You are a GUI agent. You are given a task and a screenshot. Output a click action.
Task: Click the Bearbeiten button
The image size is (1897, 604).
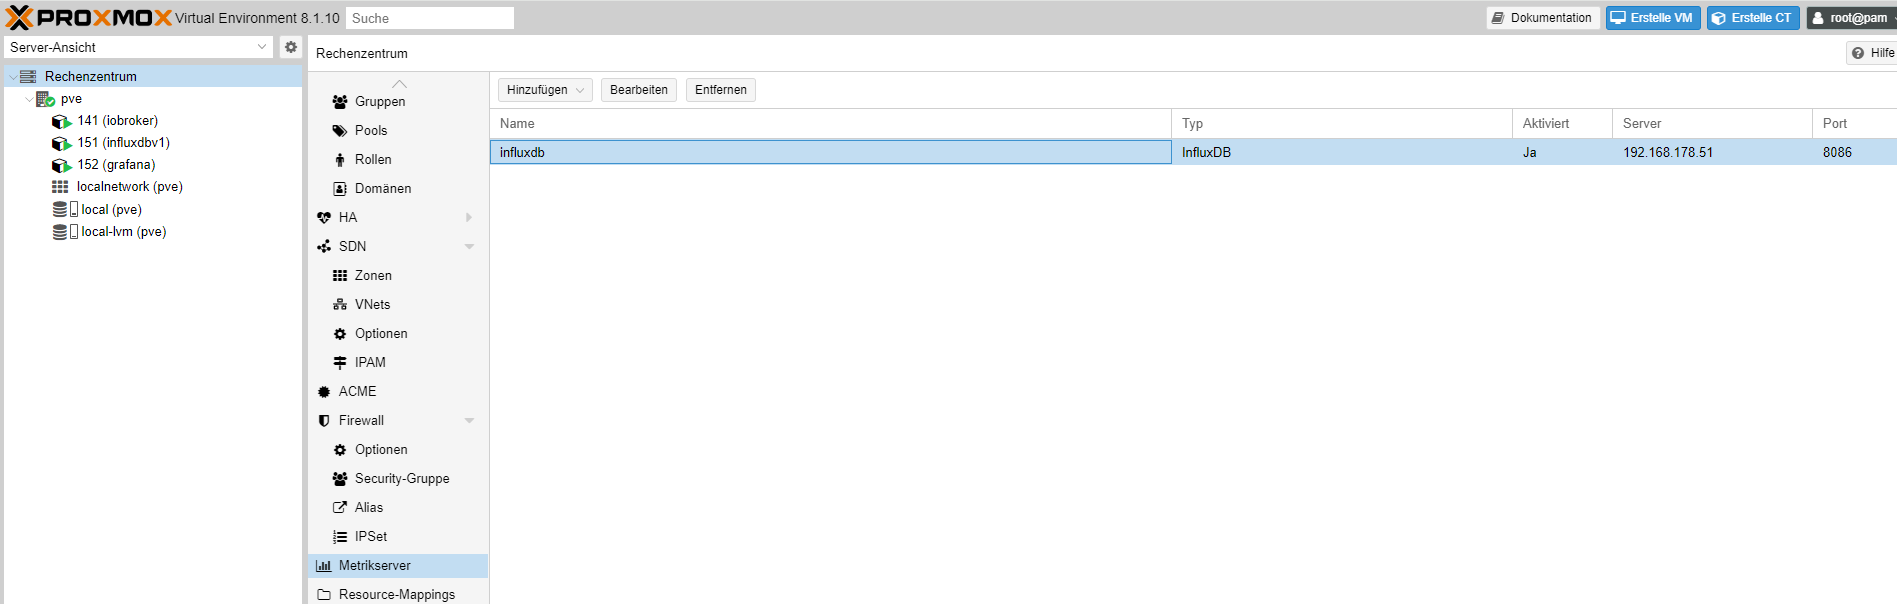[639, 90]
